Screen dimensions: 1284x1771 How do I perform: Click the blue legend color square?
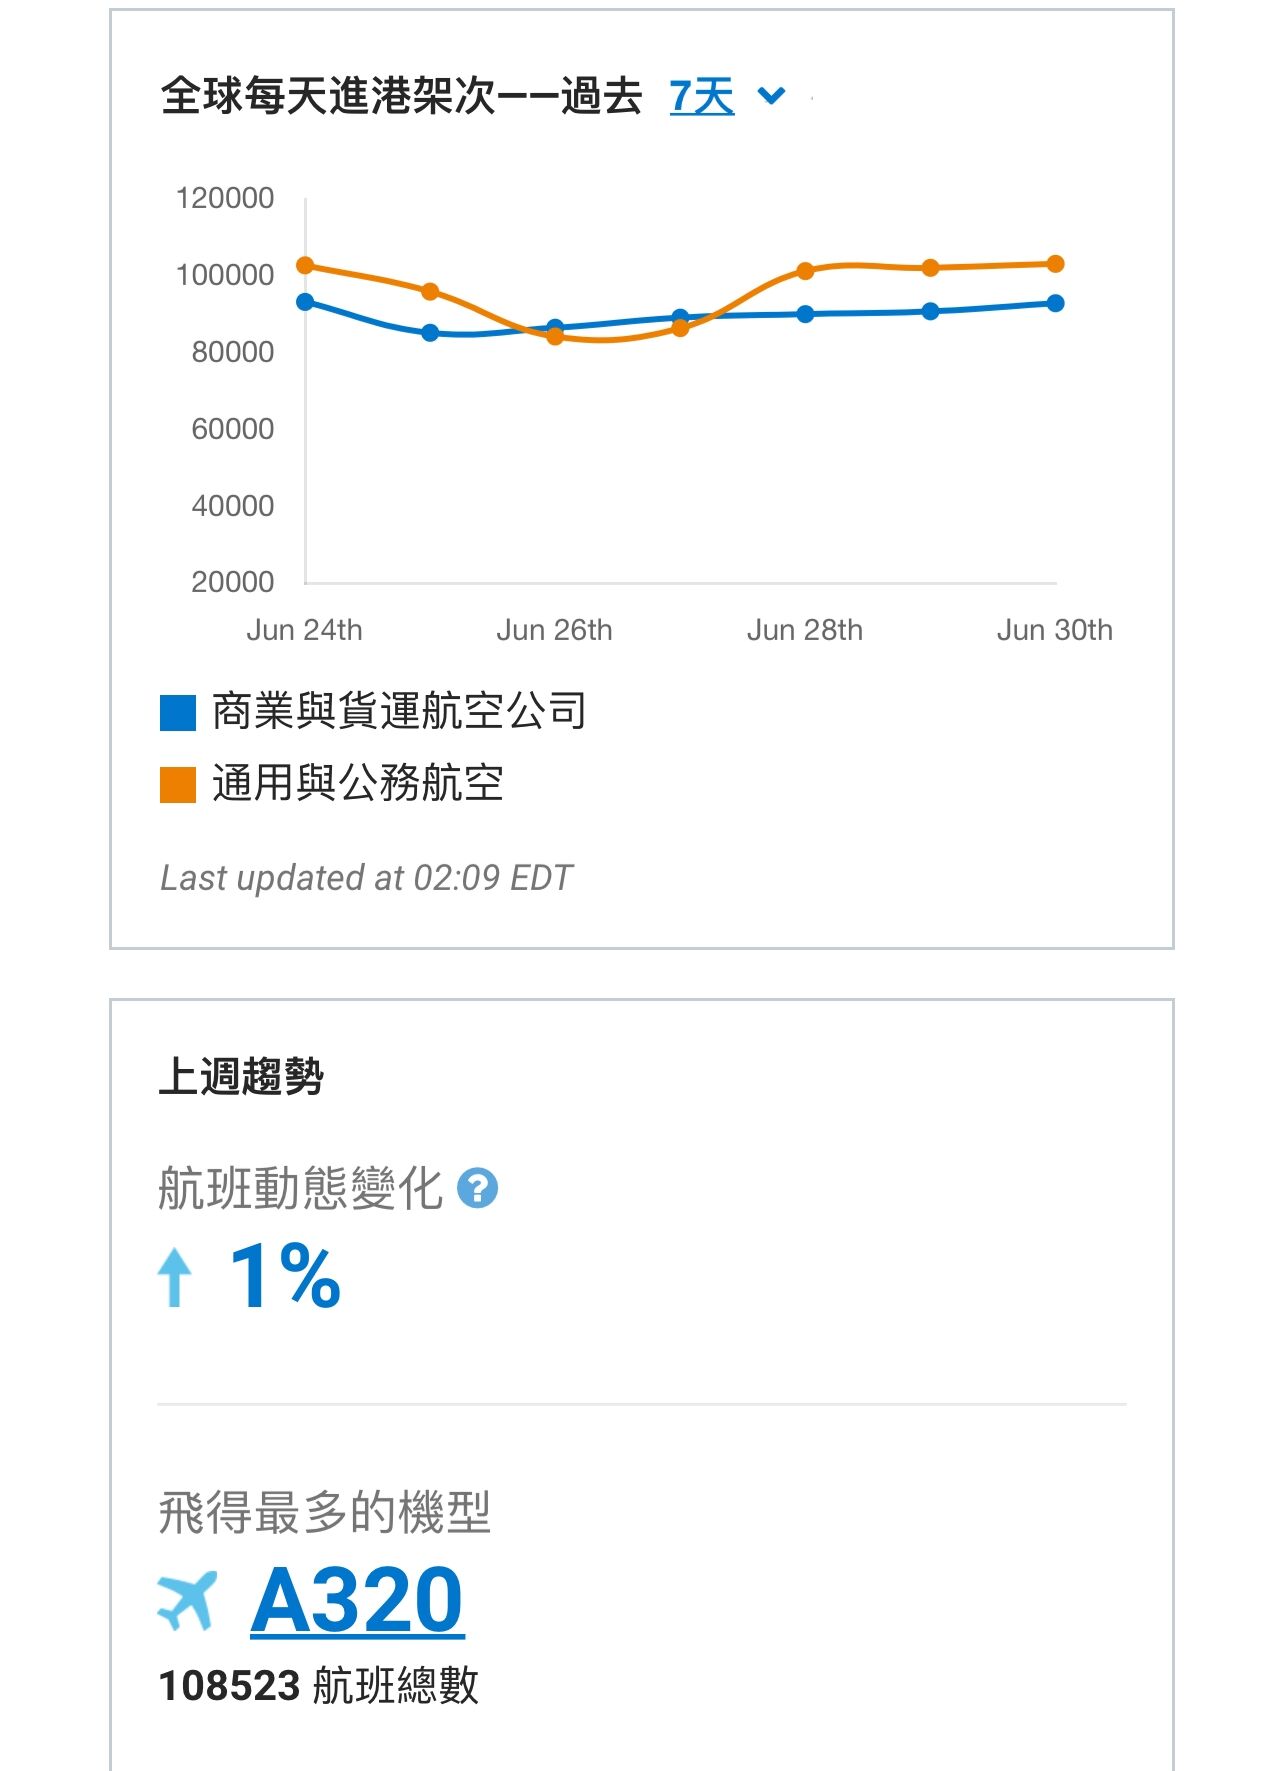pyautogui.click(x=178, y=713)
